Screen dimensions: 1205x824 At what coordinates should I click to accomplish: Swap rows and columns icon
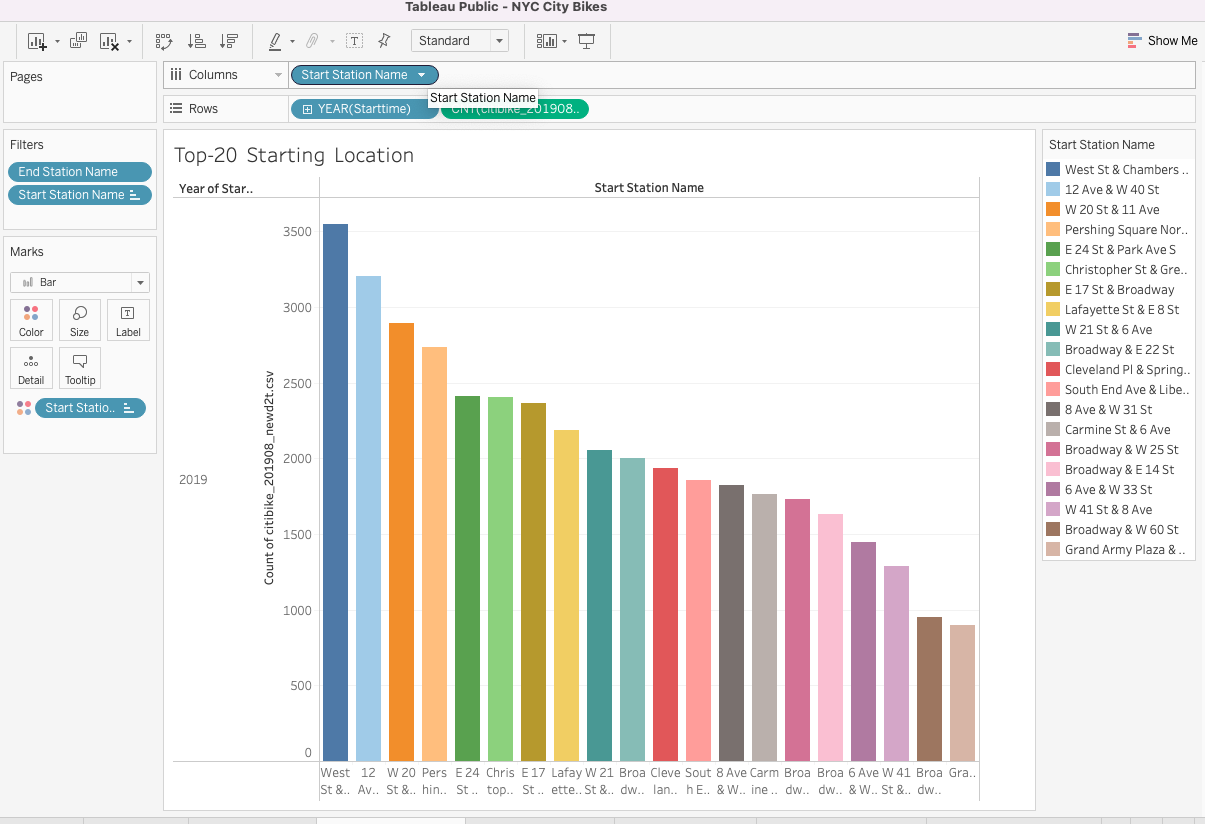164,41
